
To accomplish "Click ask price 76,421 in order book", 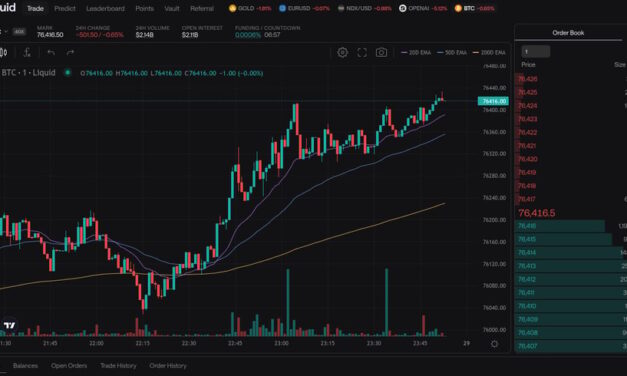I will (x=527, y=146).
